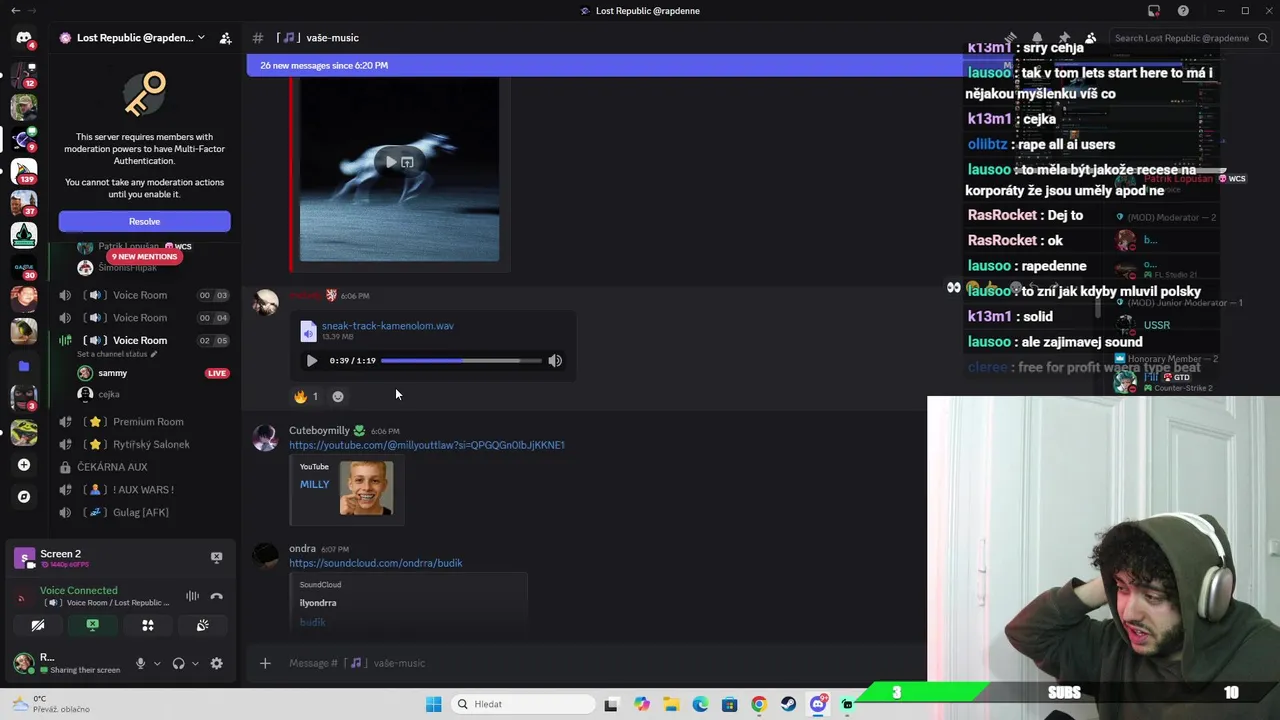Open the ! AUX WARS ! channel
Viewport: 1280px width, 720px height.
click(144, 490)
